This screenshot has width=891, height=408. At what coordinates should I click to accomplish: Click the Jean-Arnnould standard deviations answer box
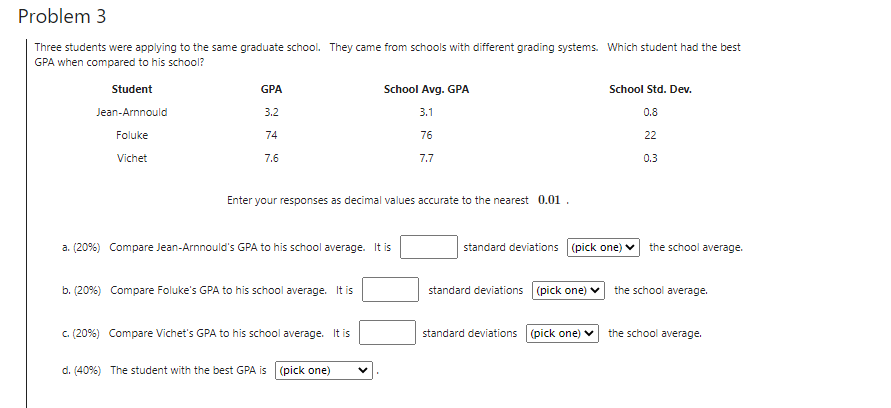point(428,247)
